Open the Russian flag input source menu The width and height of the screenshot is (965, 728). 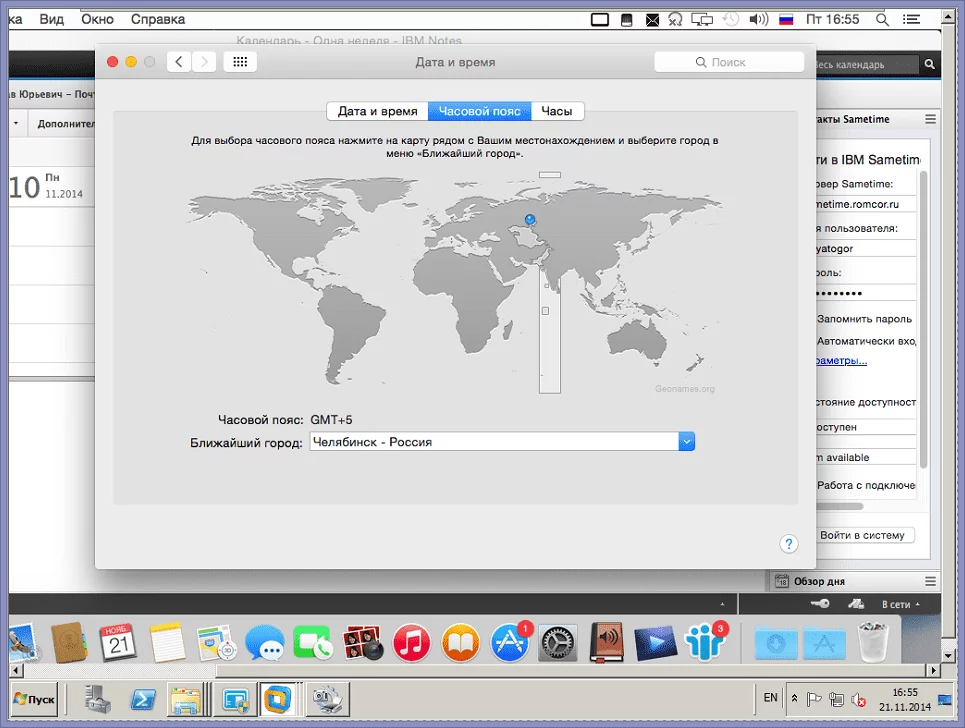pos(786,19)
